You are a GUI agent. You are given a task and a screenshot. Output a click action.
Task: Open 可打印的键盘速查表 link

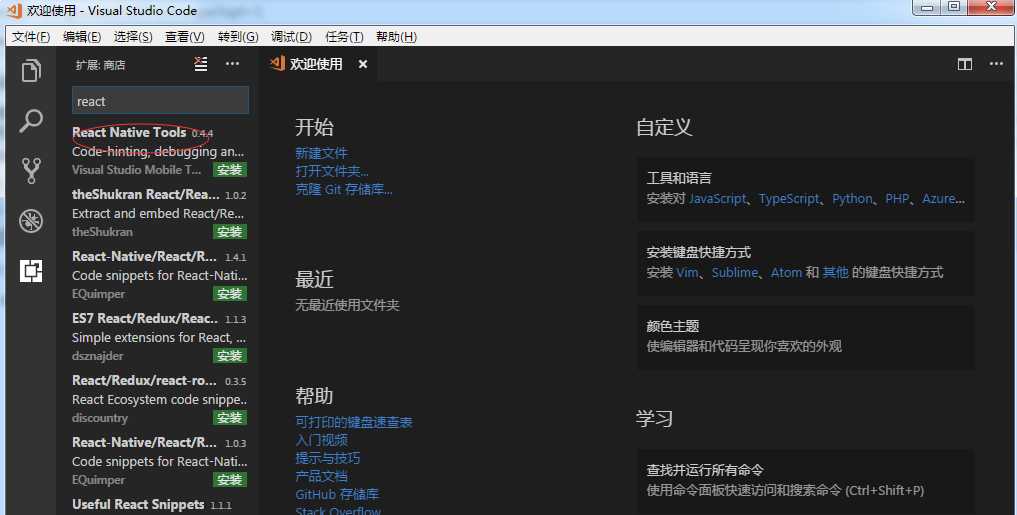pos(353,422)
